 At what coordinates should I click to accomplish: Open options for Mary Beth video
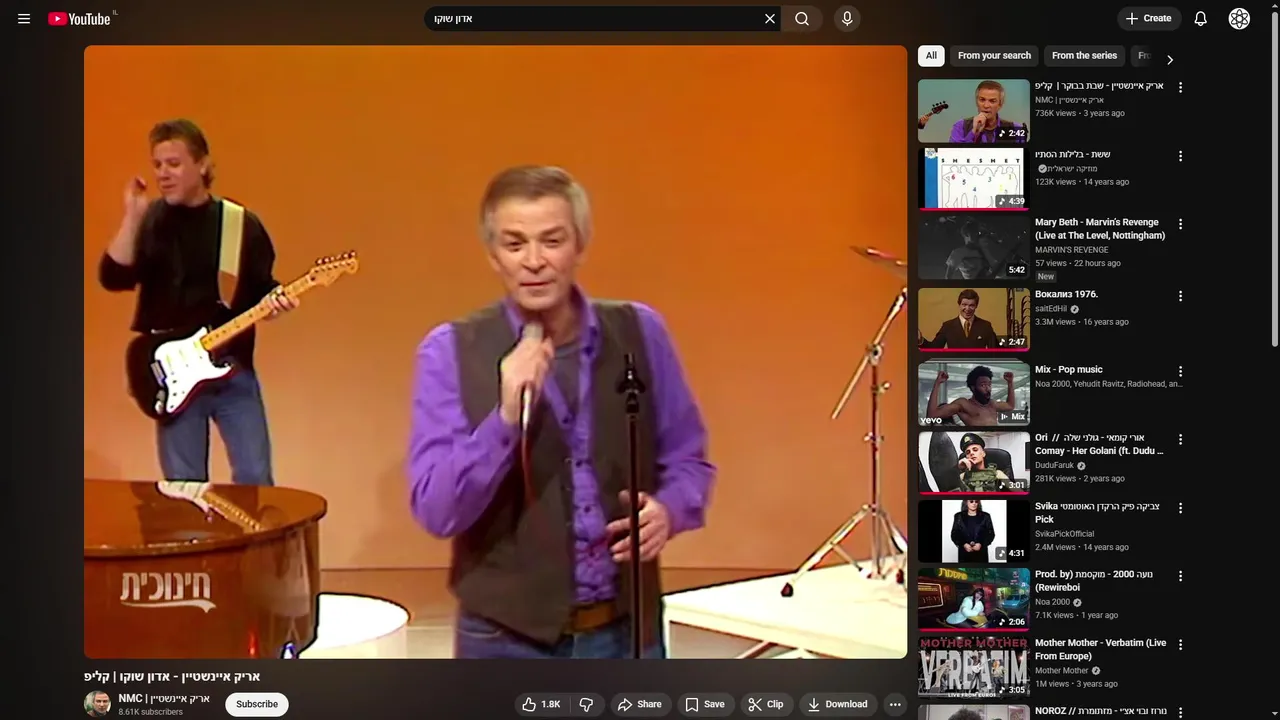[1180, 224]
